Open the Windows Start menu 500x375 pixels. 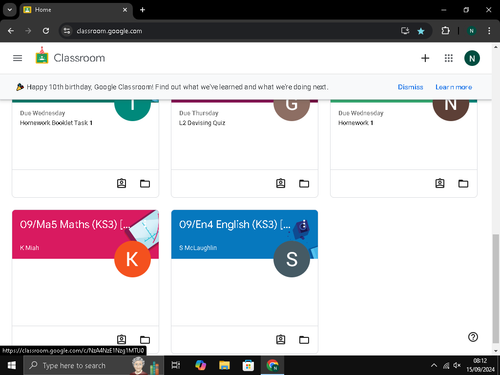tap(12, 366)
